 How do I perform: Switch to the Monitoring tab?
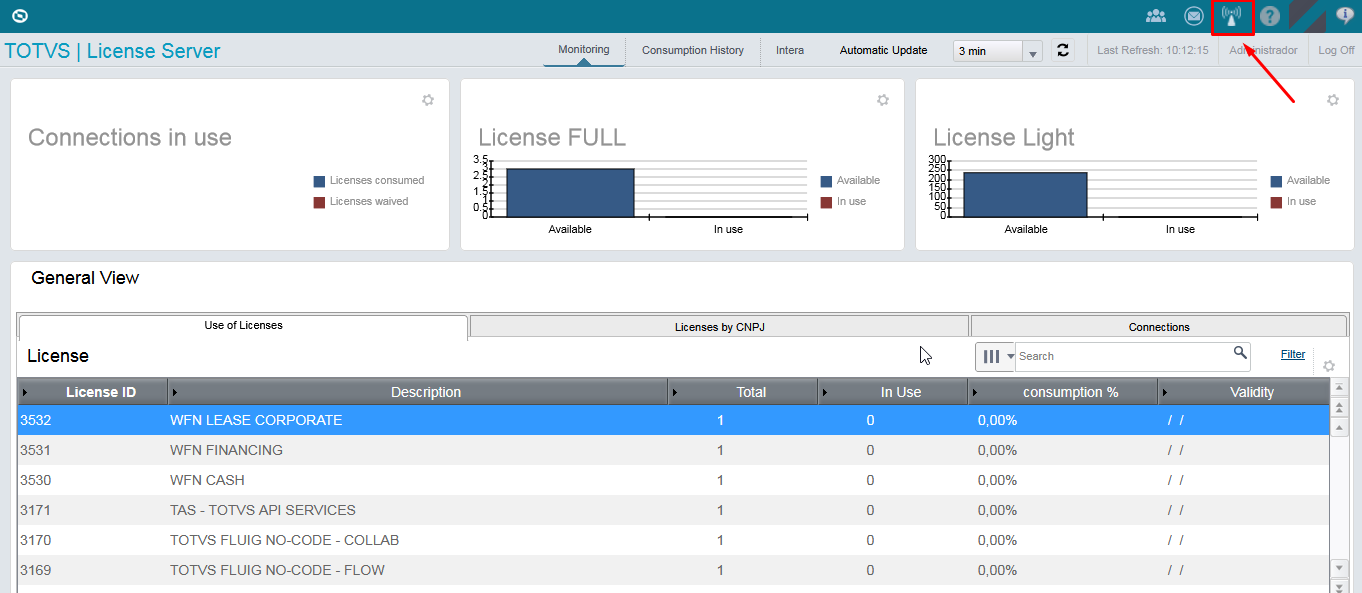pyautogui.click(x=584, y=50)
